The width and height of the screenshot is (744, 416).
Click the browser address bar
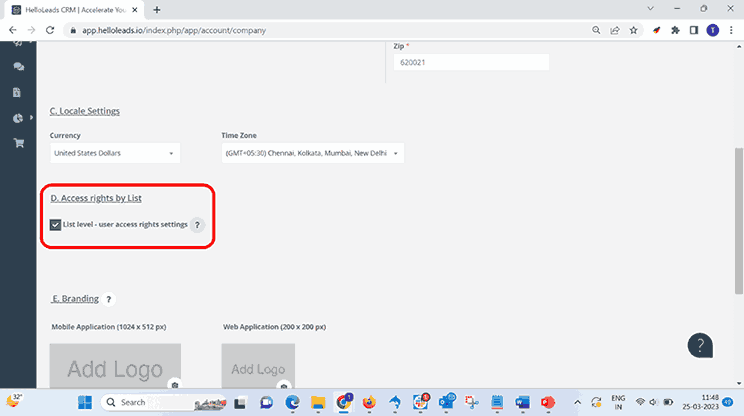coord(327,30)
